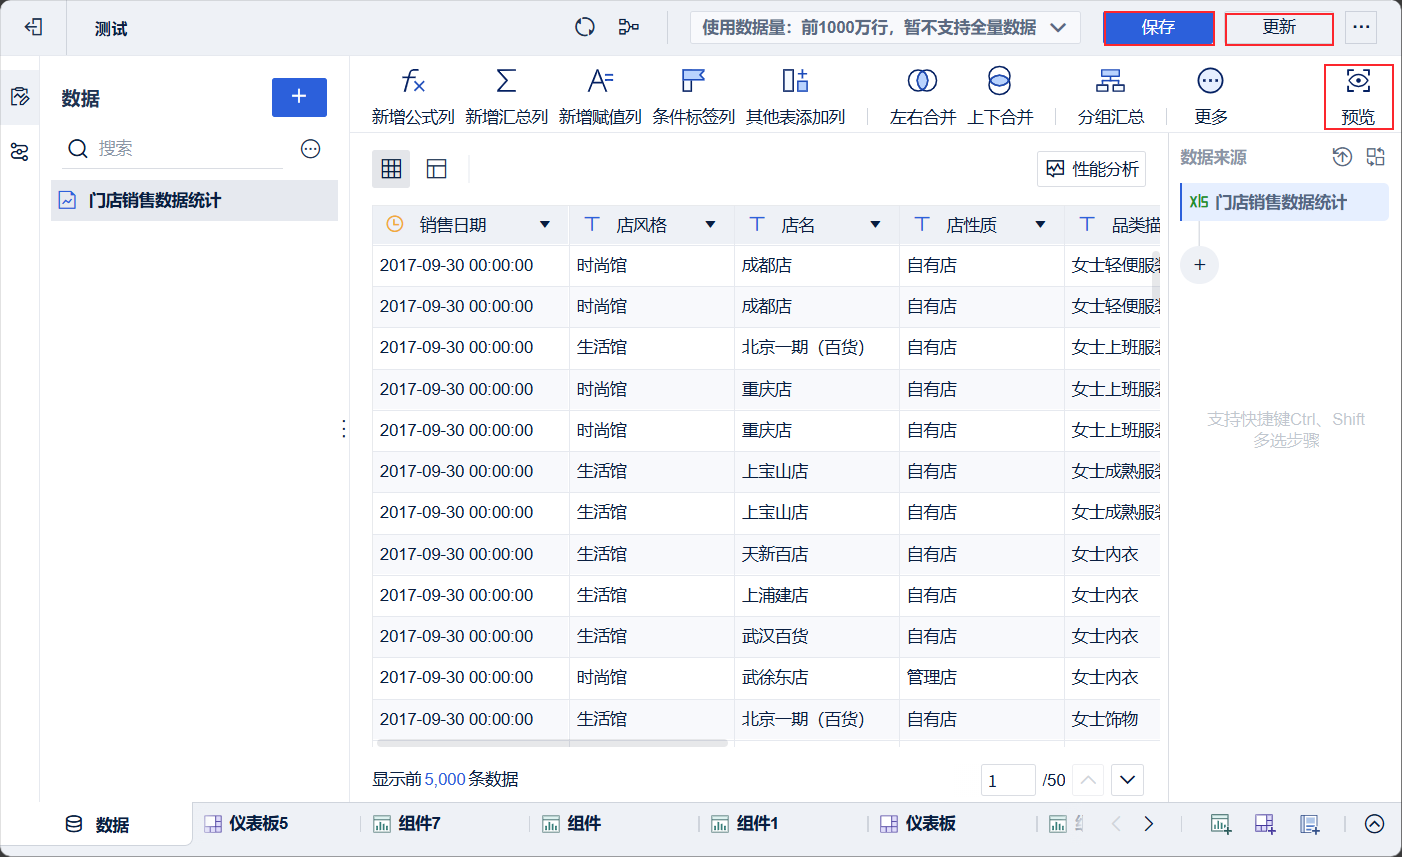Image resolution: width=1402 pixels, height=857 pixels.
Task: Click the horizontal scrollbar under the table
Action: [x=552, y=743]
